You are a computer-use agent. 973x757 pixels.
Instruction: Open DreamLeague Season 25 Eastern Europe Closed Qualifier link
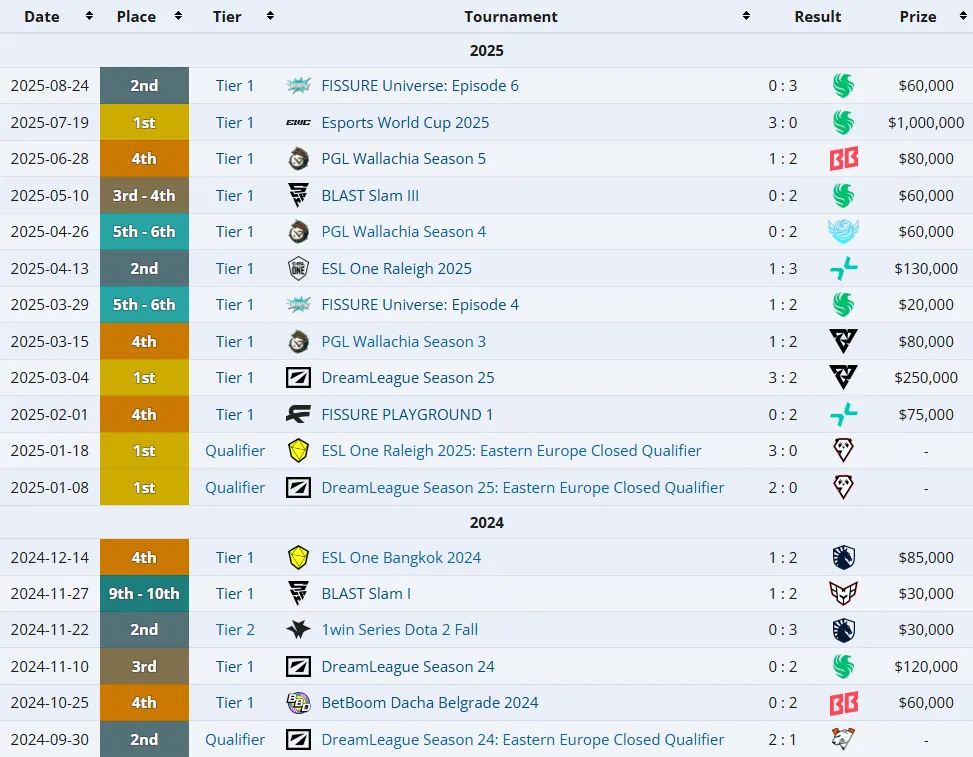(522, 488)
